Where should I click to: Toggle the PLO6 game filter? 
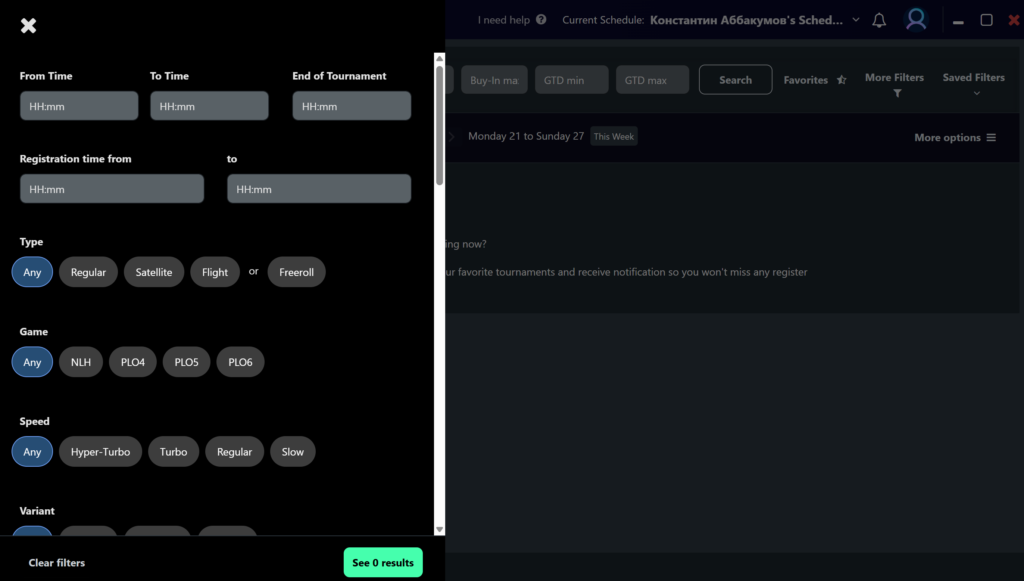(x=240, y=362)
